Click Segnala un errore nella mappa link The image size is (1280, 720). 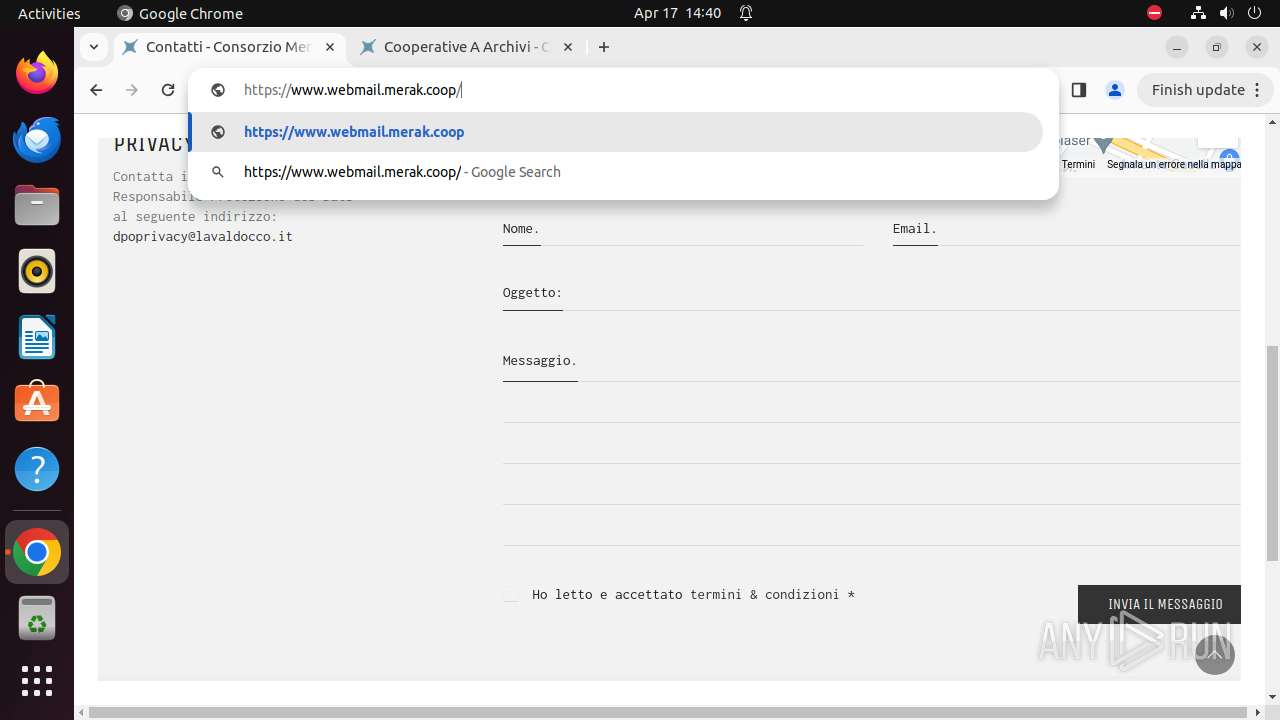(1173, 164)
